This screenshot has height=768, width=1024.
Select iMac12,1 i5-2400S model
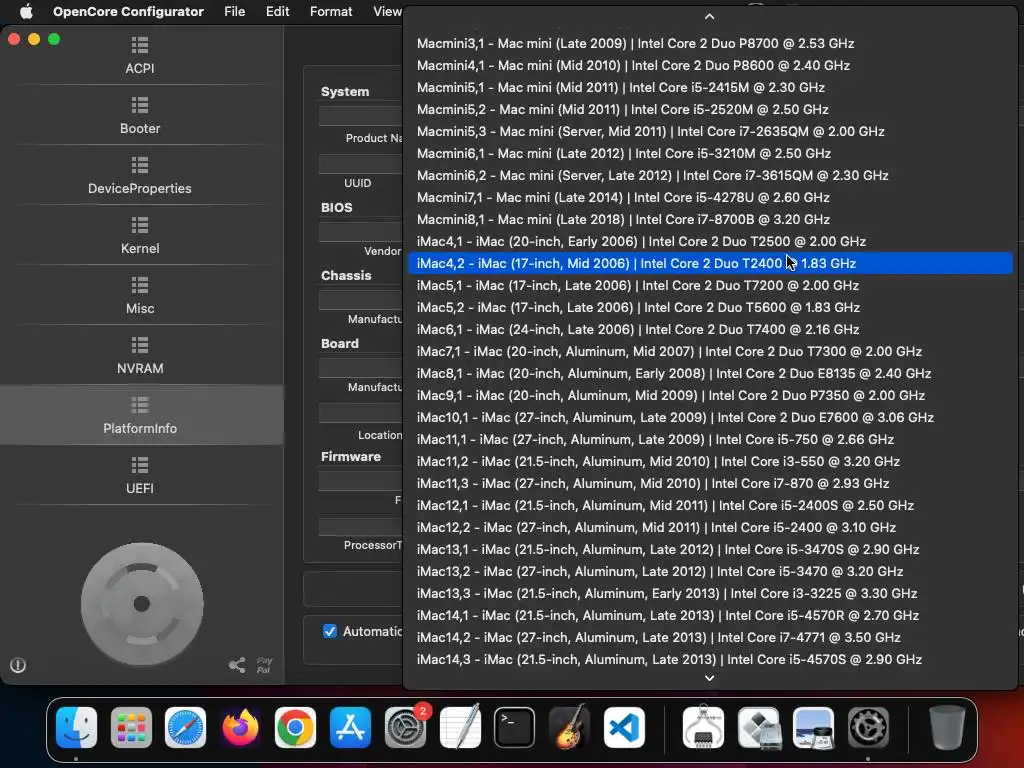tap(710, 505)
